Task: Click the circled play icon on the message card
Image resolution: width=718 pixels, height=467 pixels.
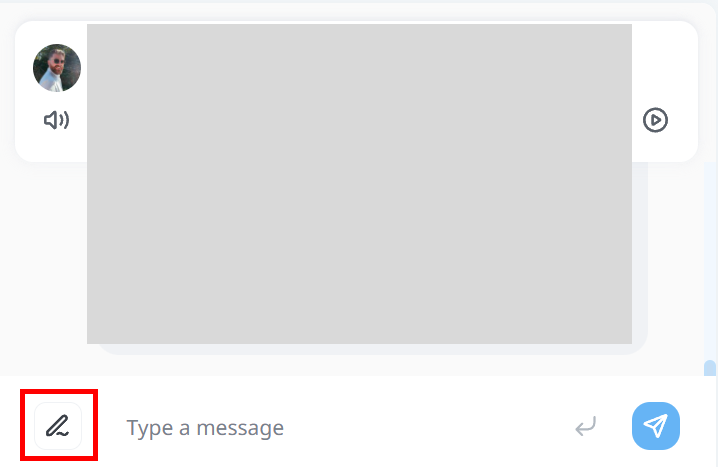Action: pos(655,120)
